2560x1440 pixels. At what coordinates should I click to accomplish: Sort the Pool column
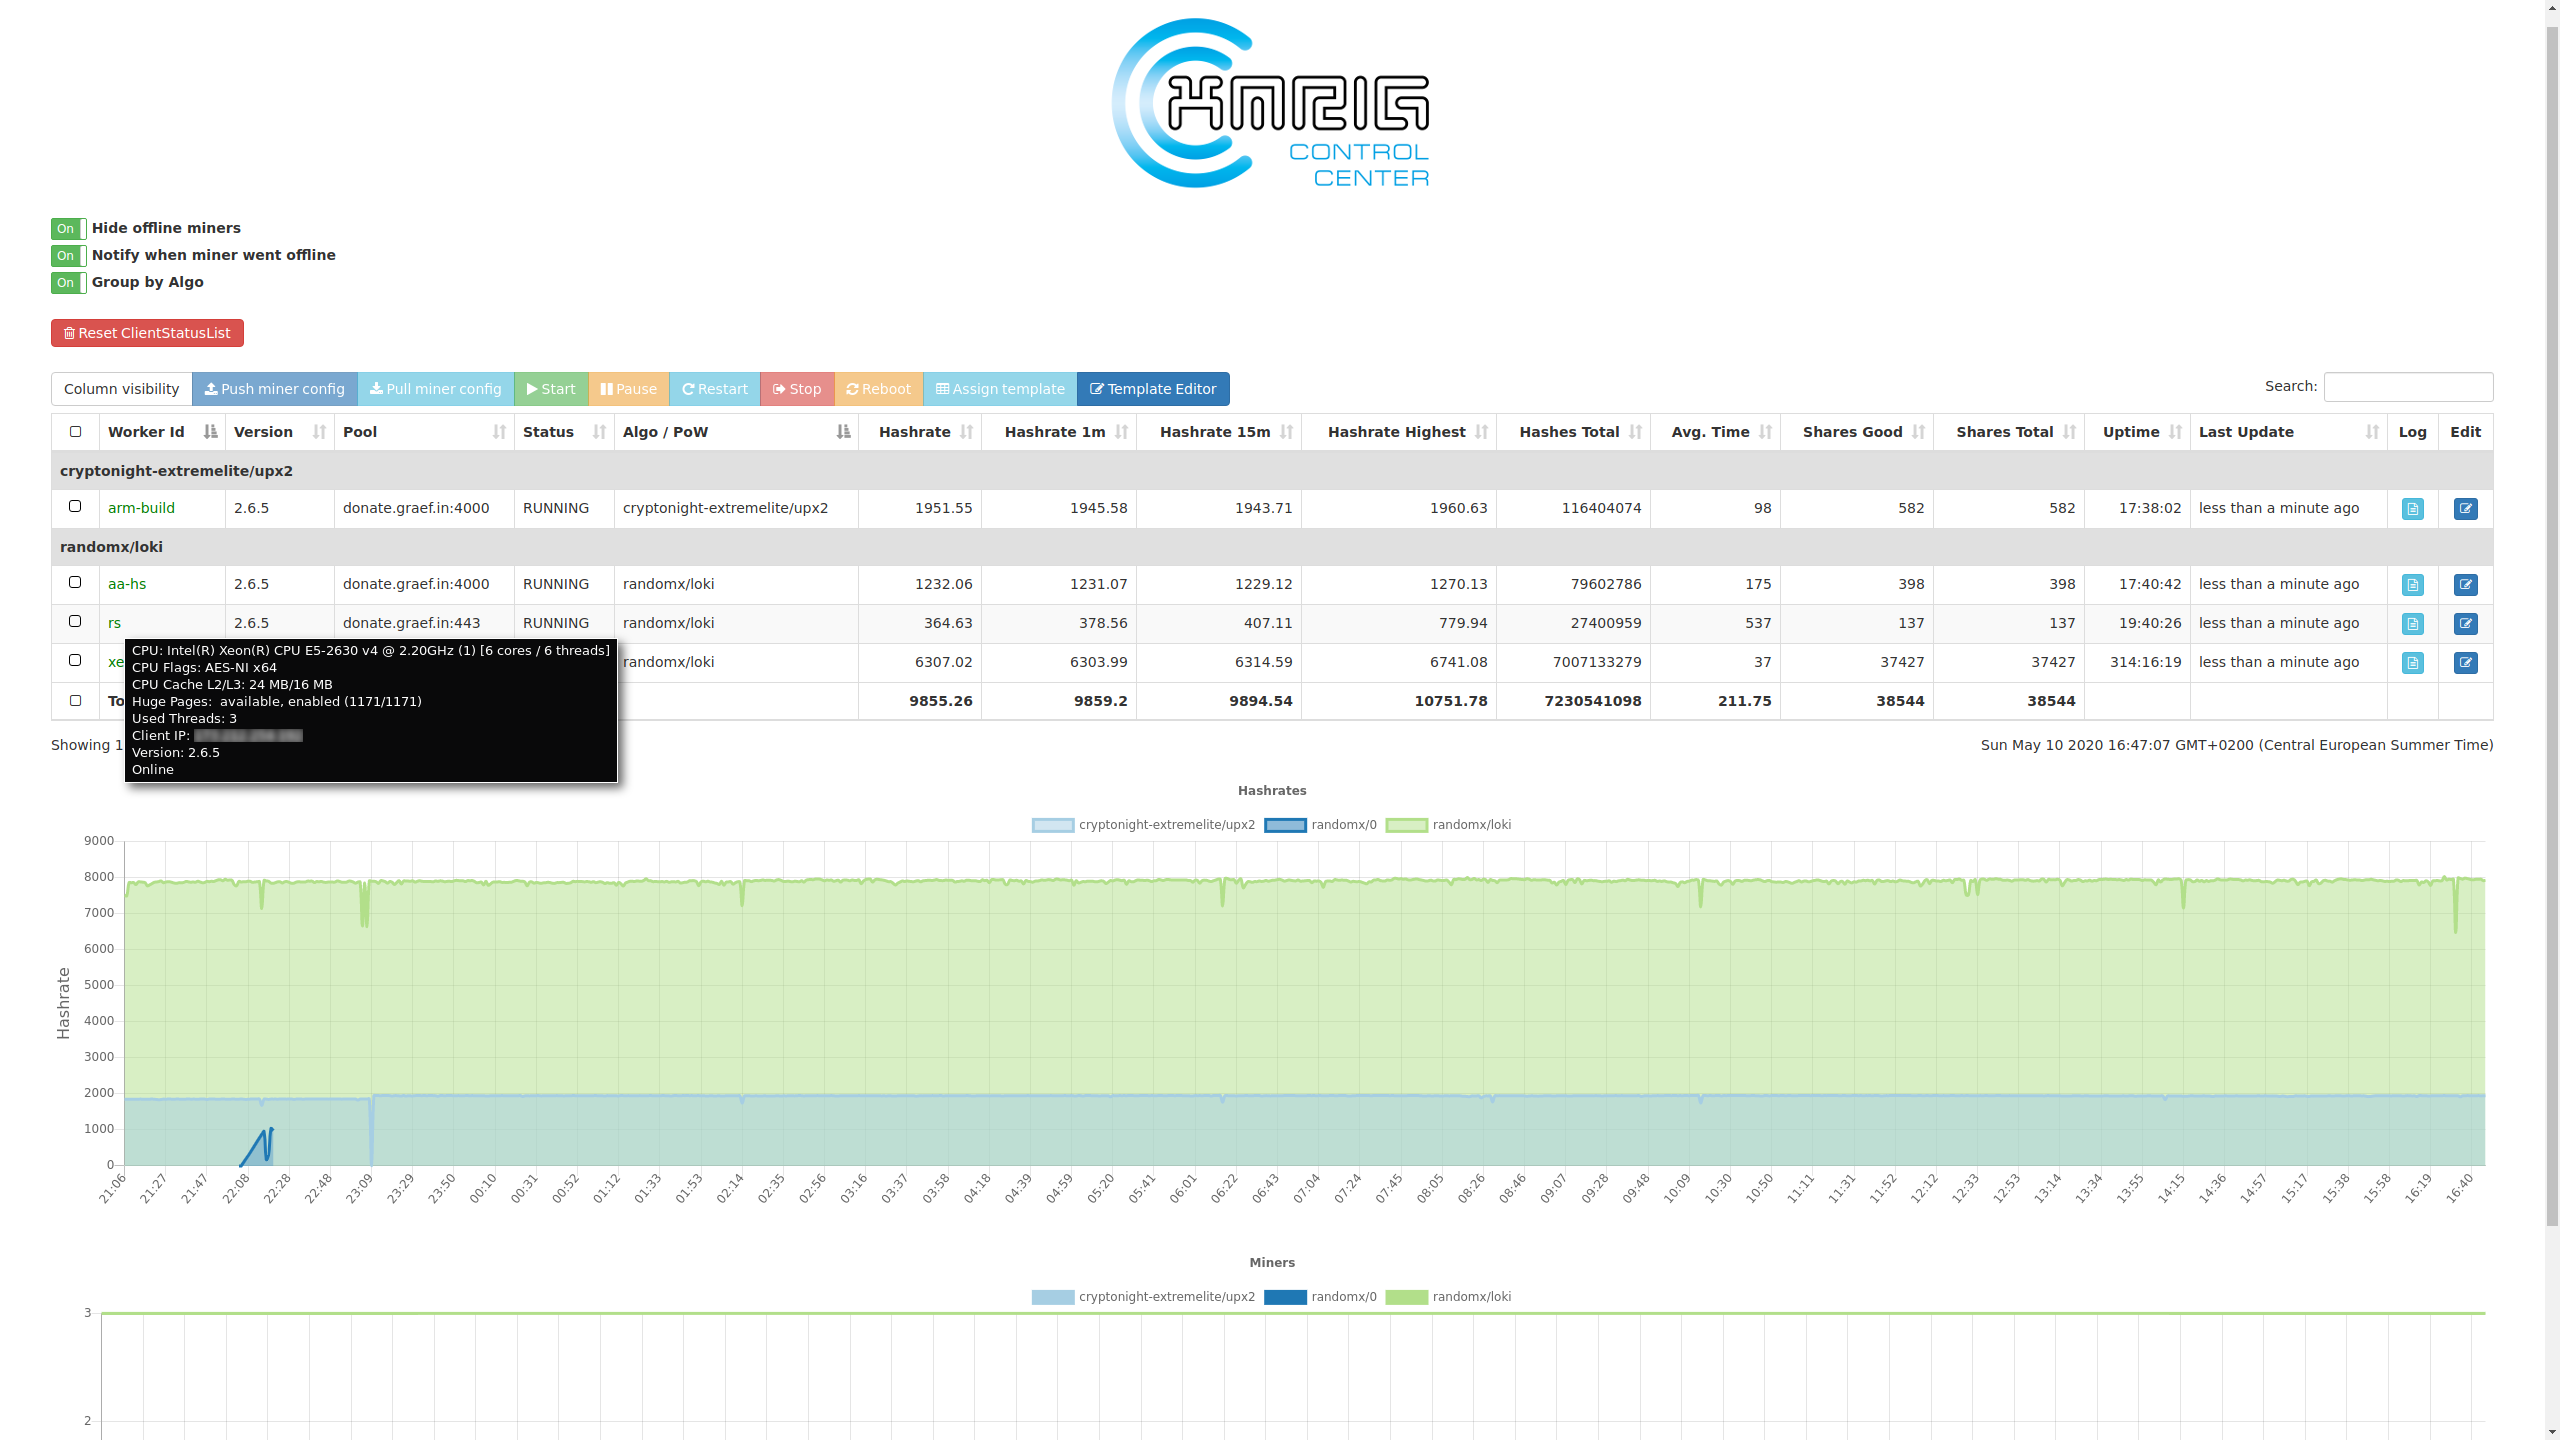click(x=498, y=432)
